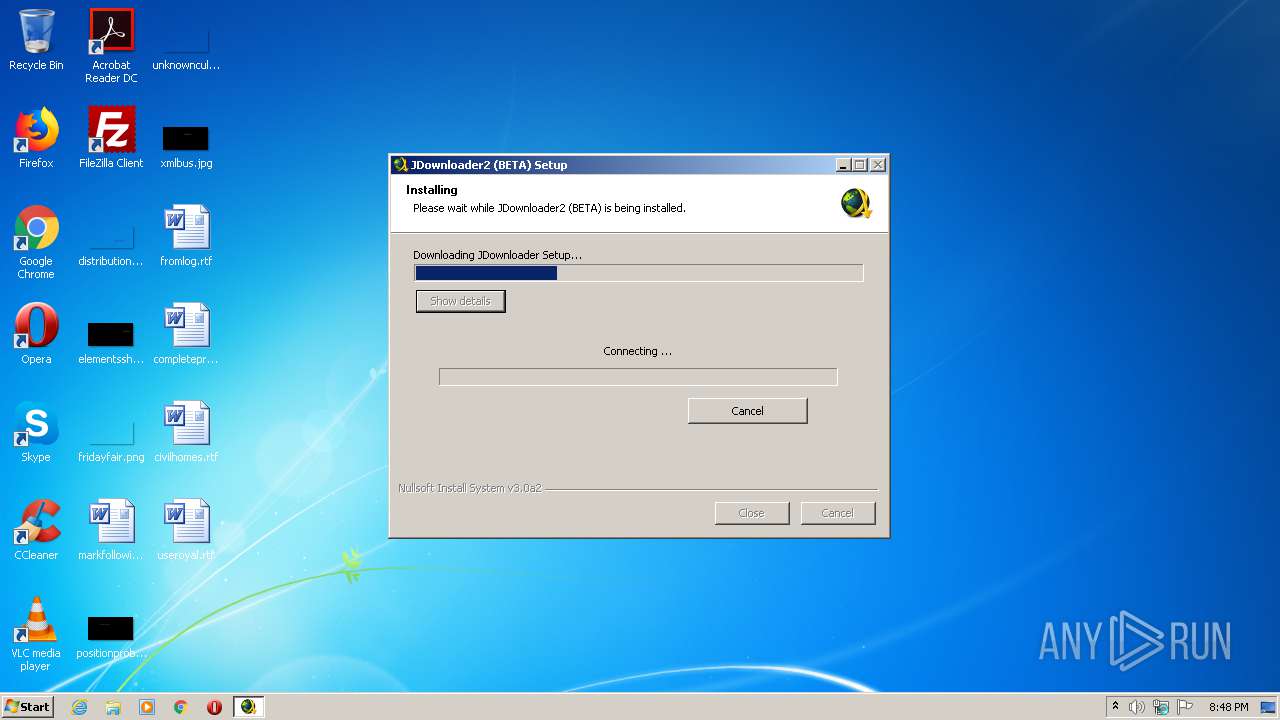This screenshot has width=1280, height=720.
Task: Select the useroyal.rtf document
Action: coord(186,530)
